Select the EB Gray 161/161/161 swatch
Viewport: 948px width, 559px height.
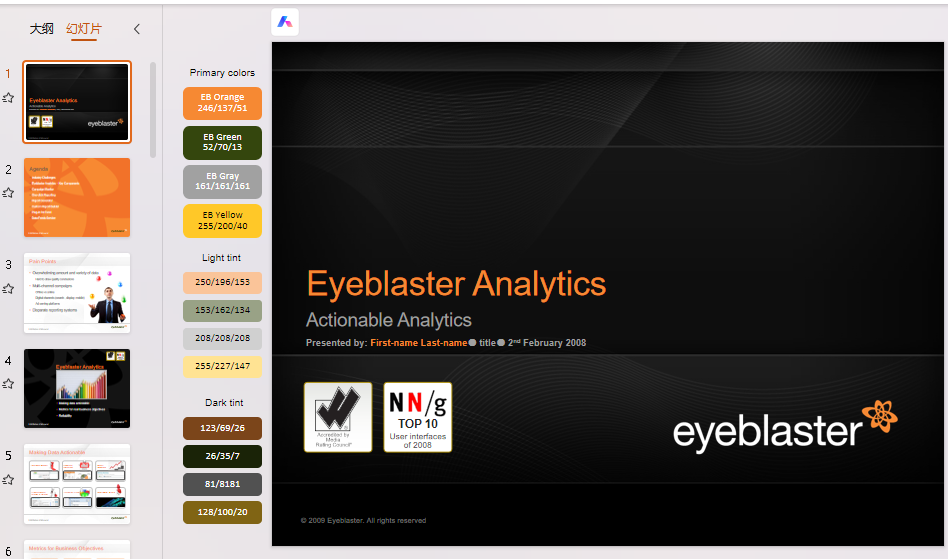click(222, 181)
